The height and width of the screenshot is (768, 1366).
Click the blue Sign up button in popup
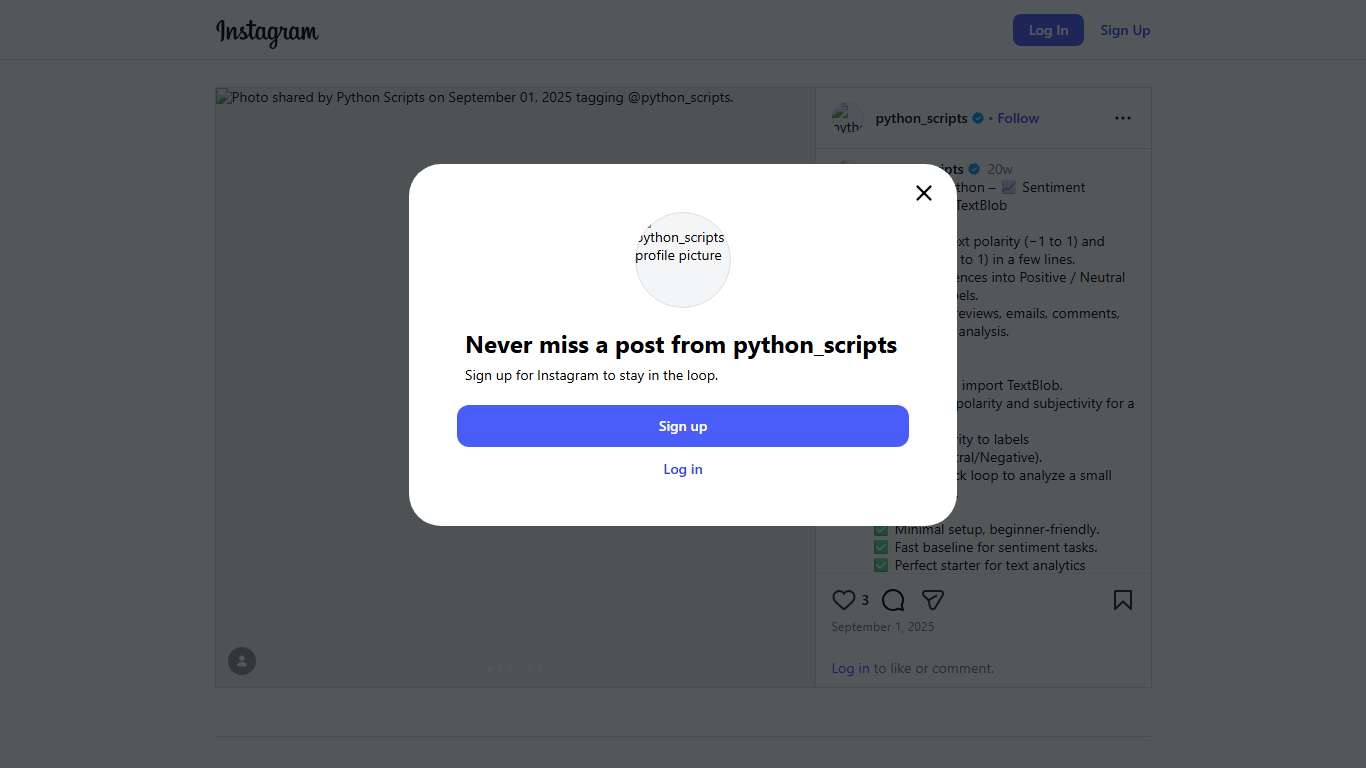683,426
